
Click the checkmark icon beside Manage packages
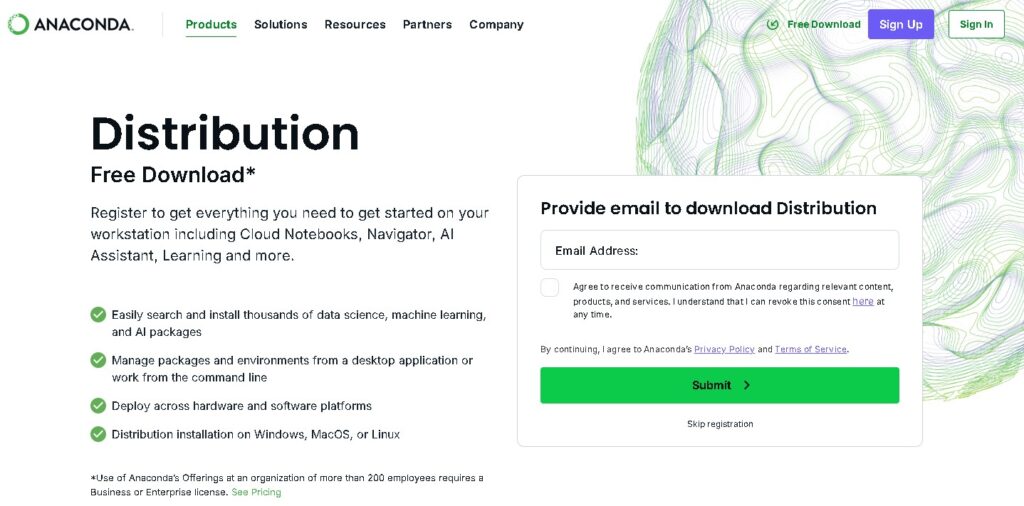[x=98, y=360]
